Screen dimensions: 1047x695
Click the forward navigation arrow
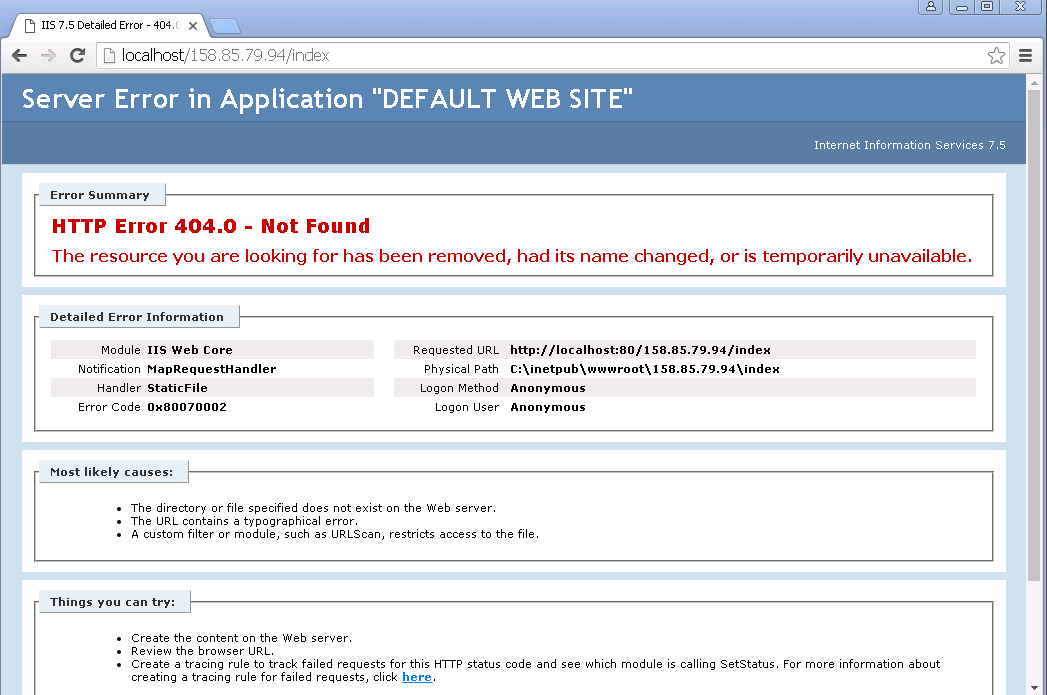48,55
